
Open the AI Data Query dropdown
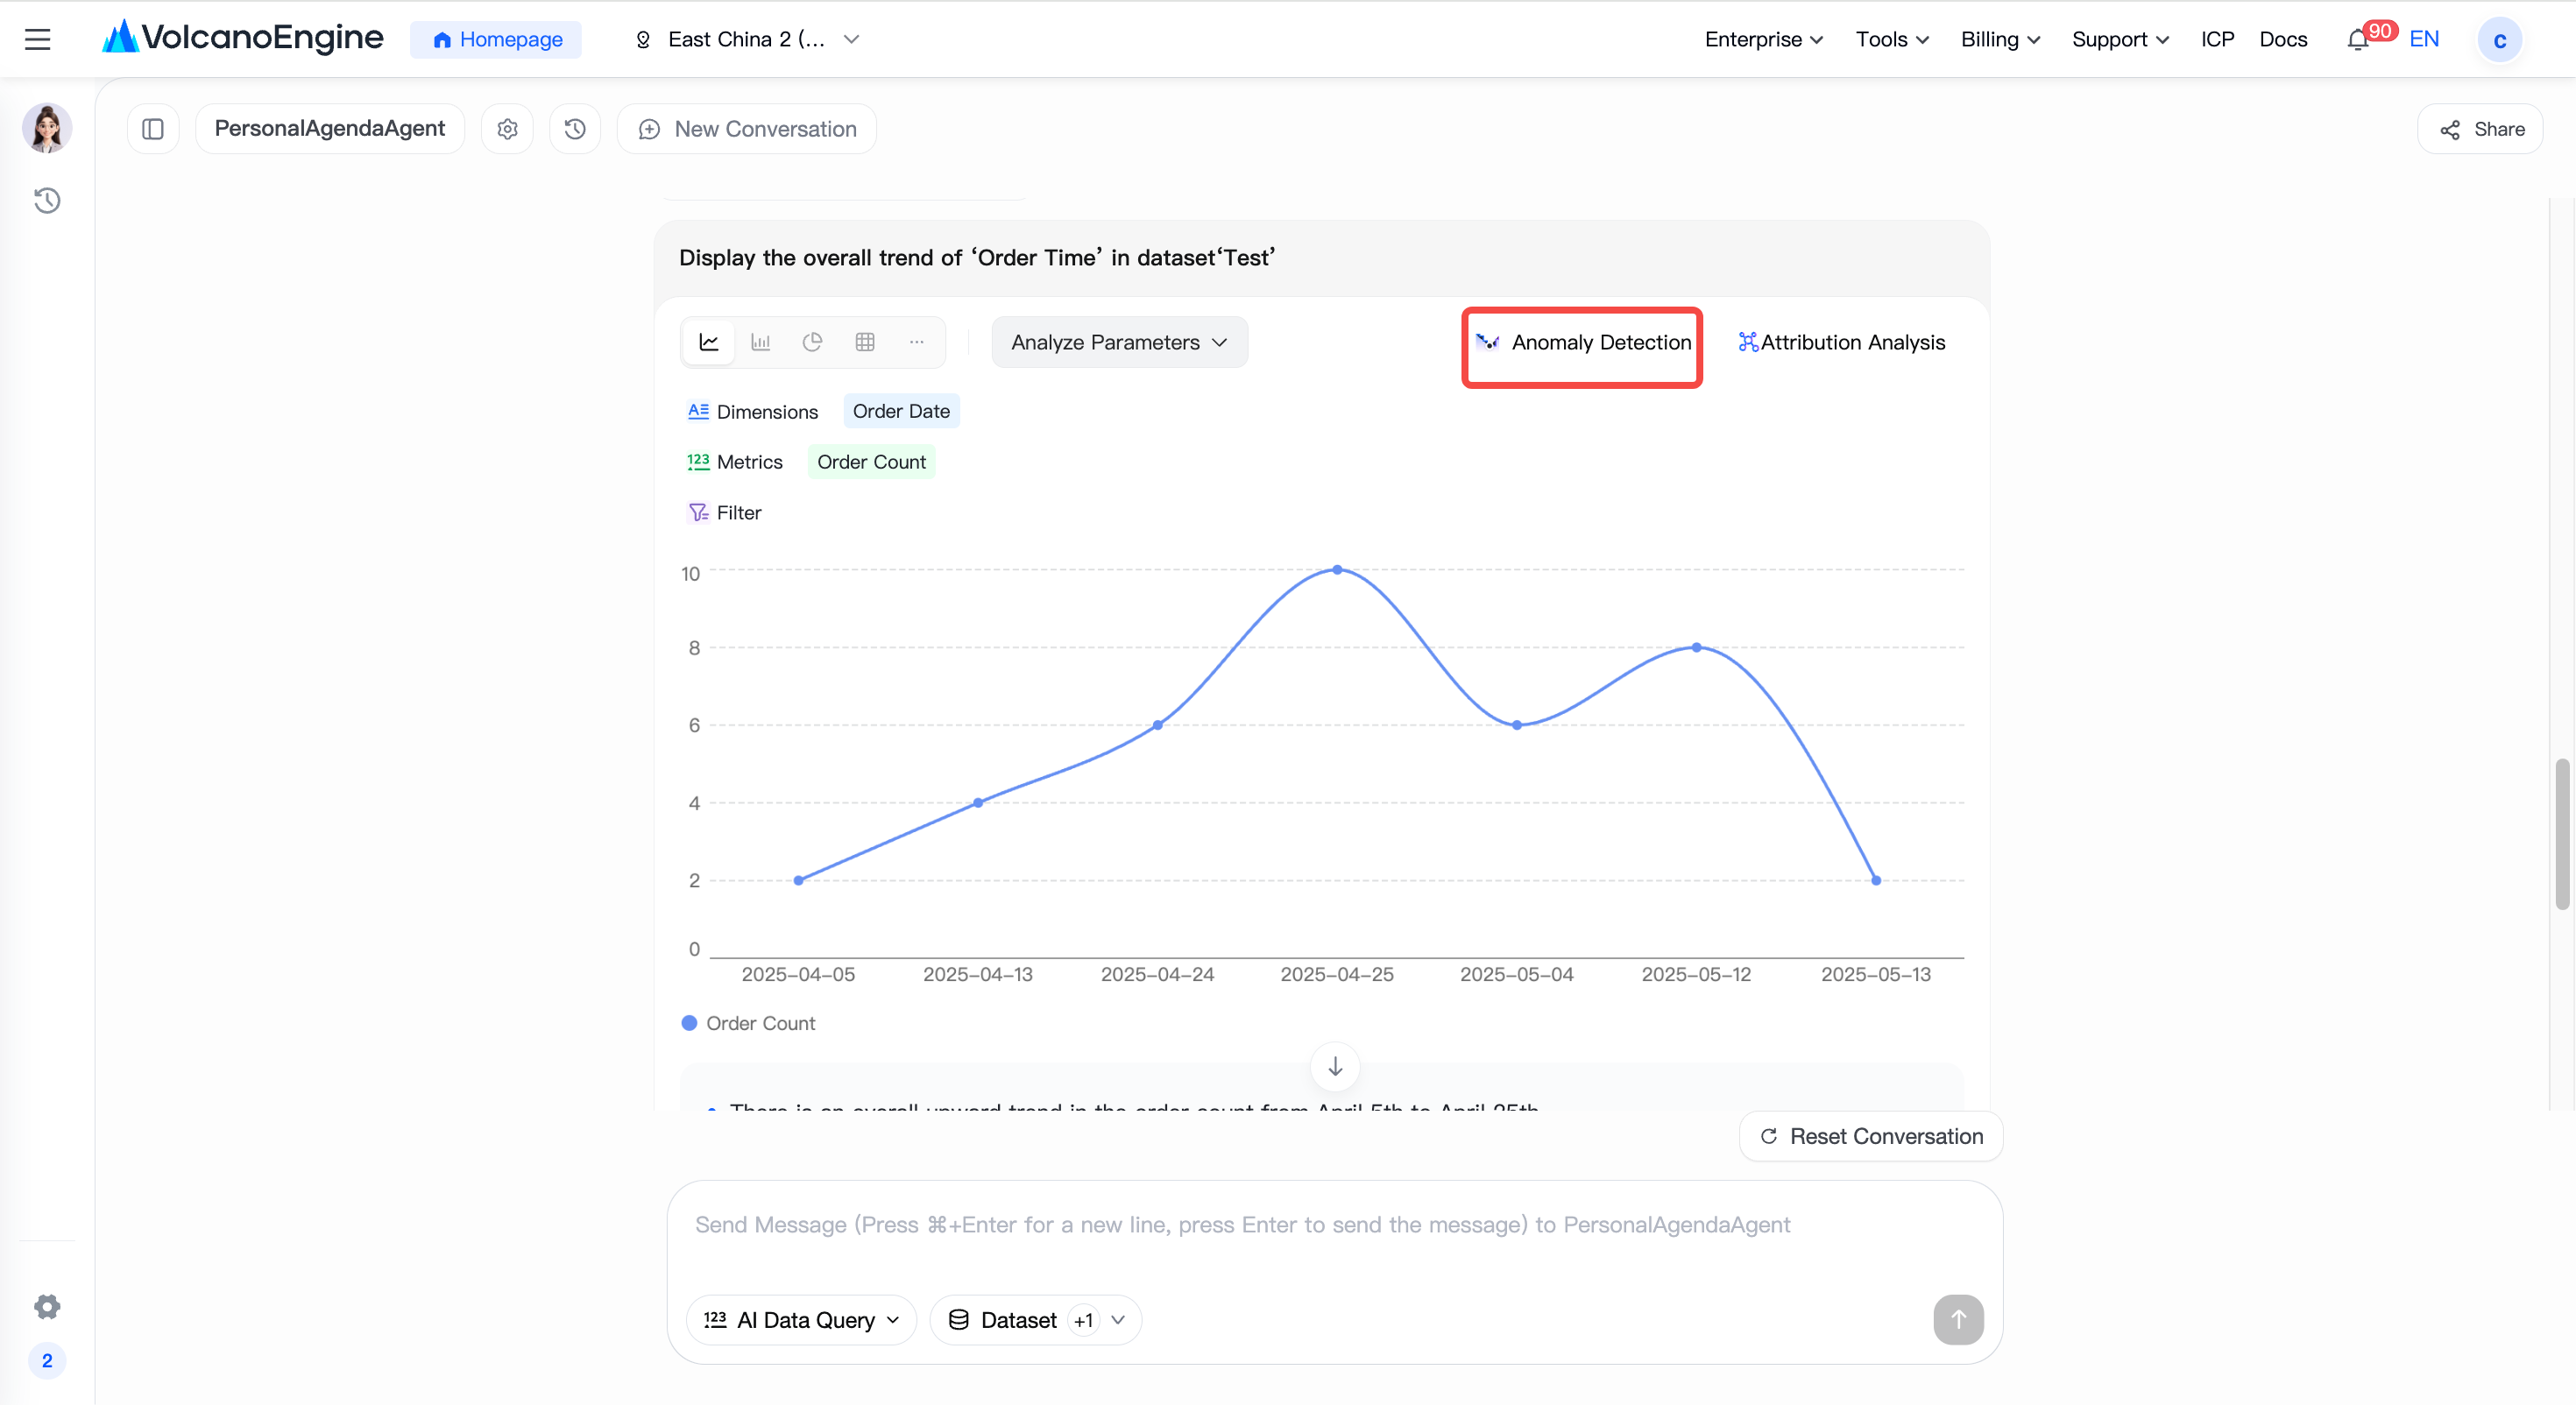(x=801, y=1320)
